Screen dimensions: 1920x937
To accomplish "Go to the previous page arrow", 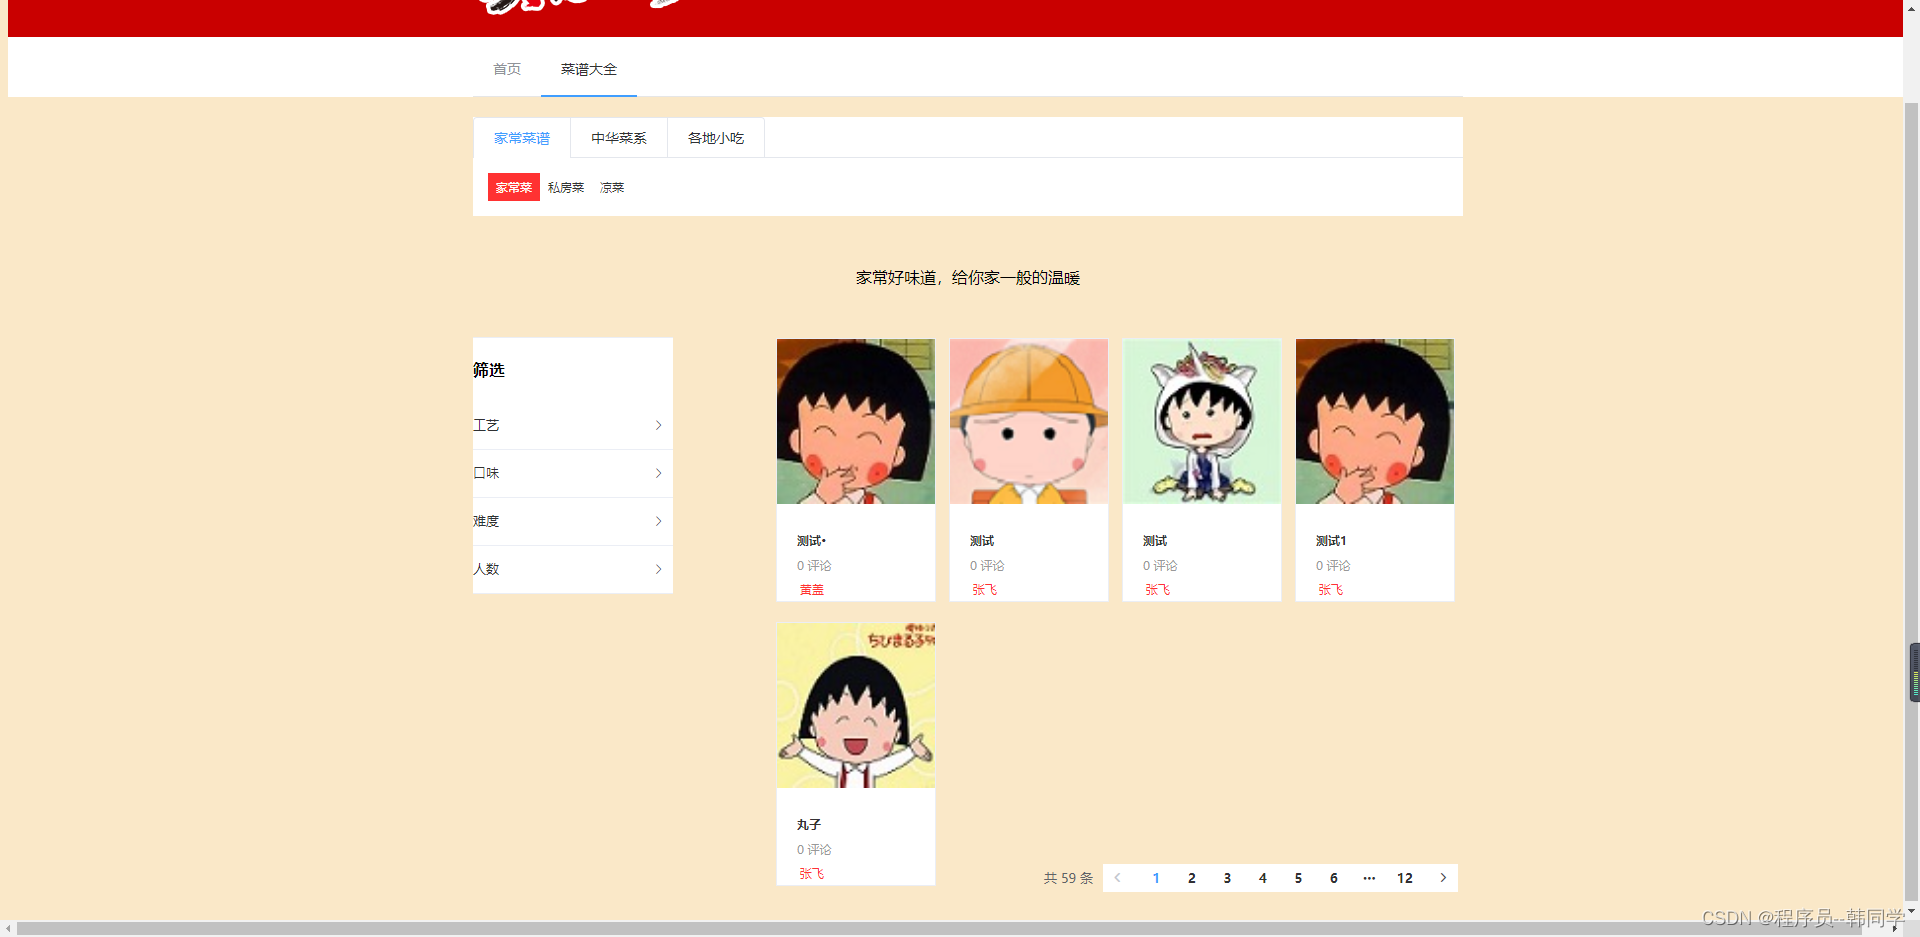I will 1118,878.
